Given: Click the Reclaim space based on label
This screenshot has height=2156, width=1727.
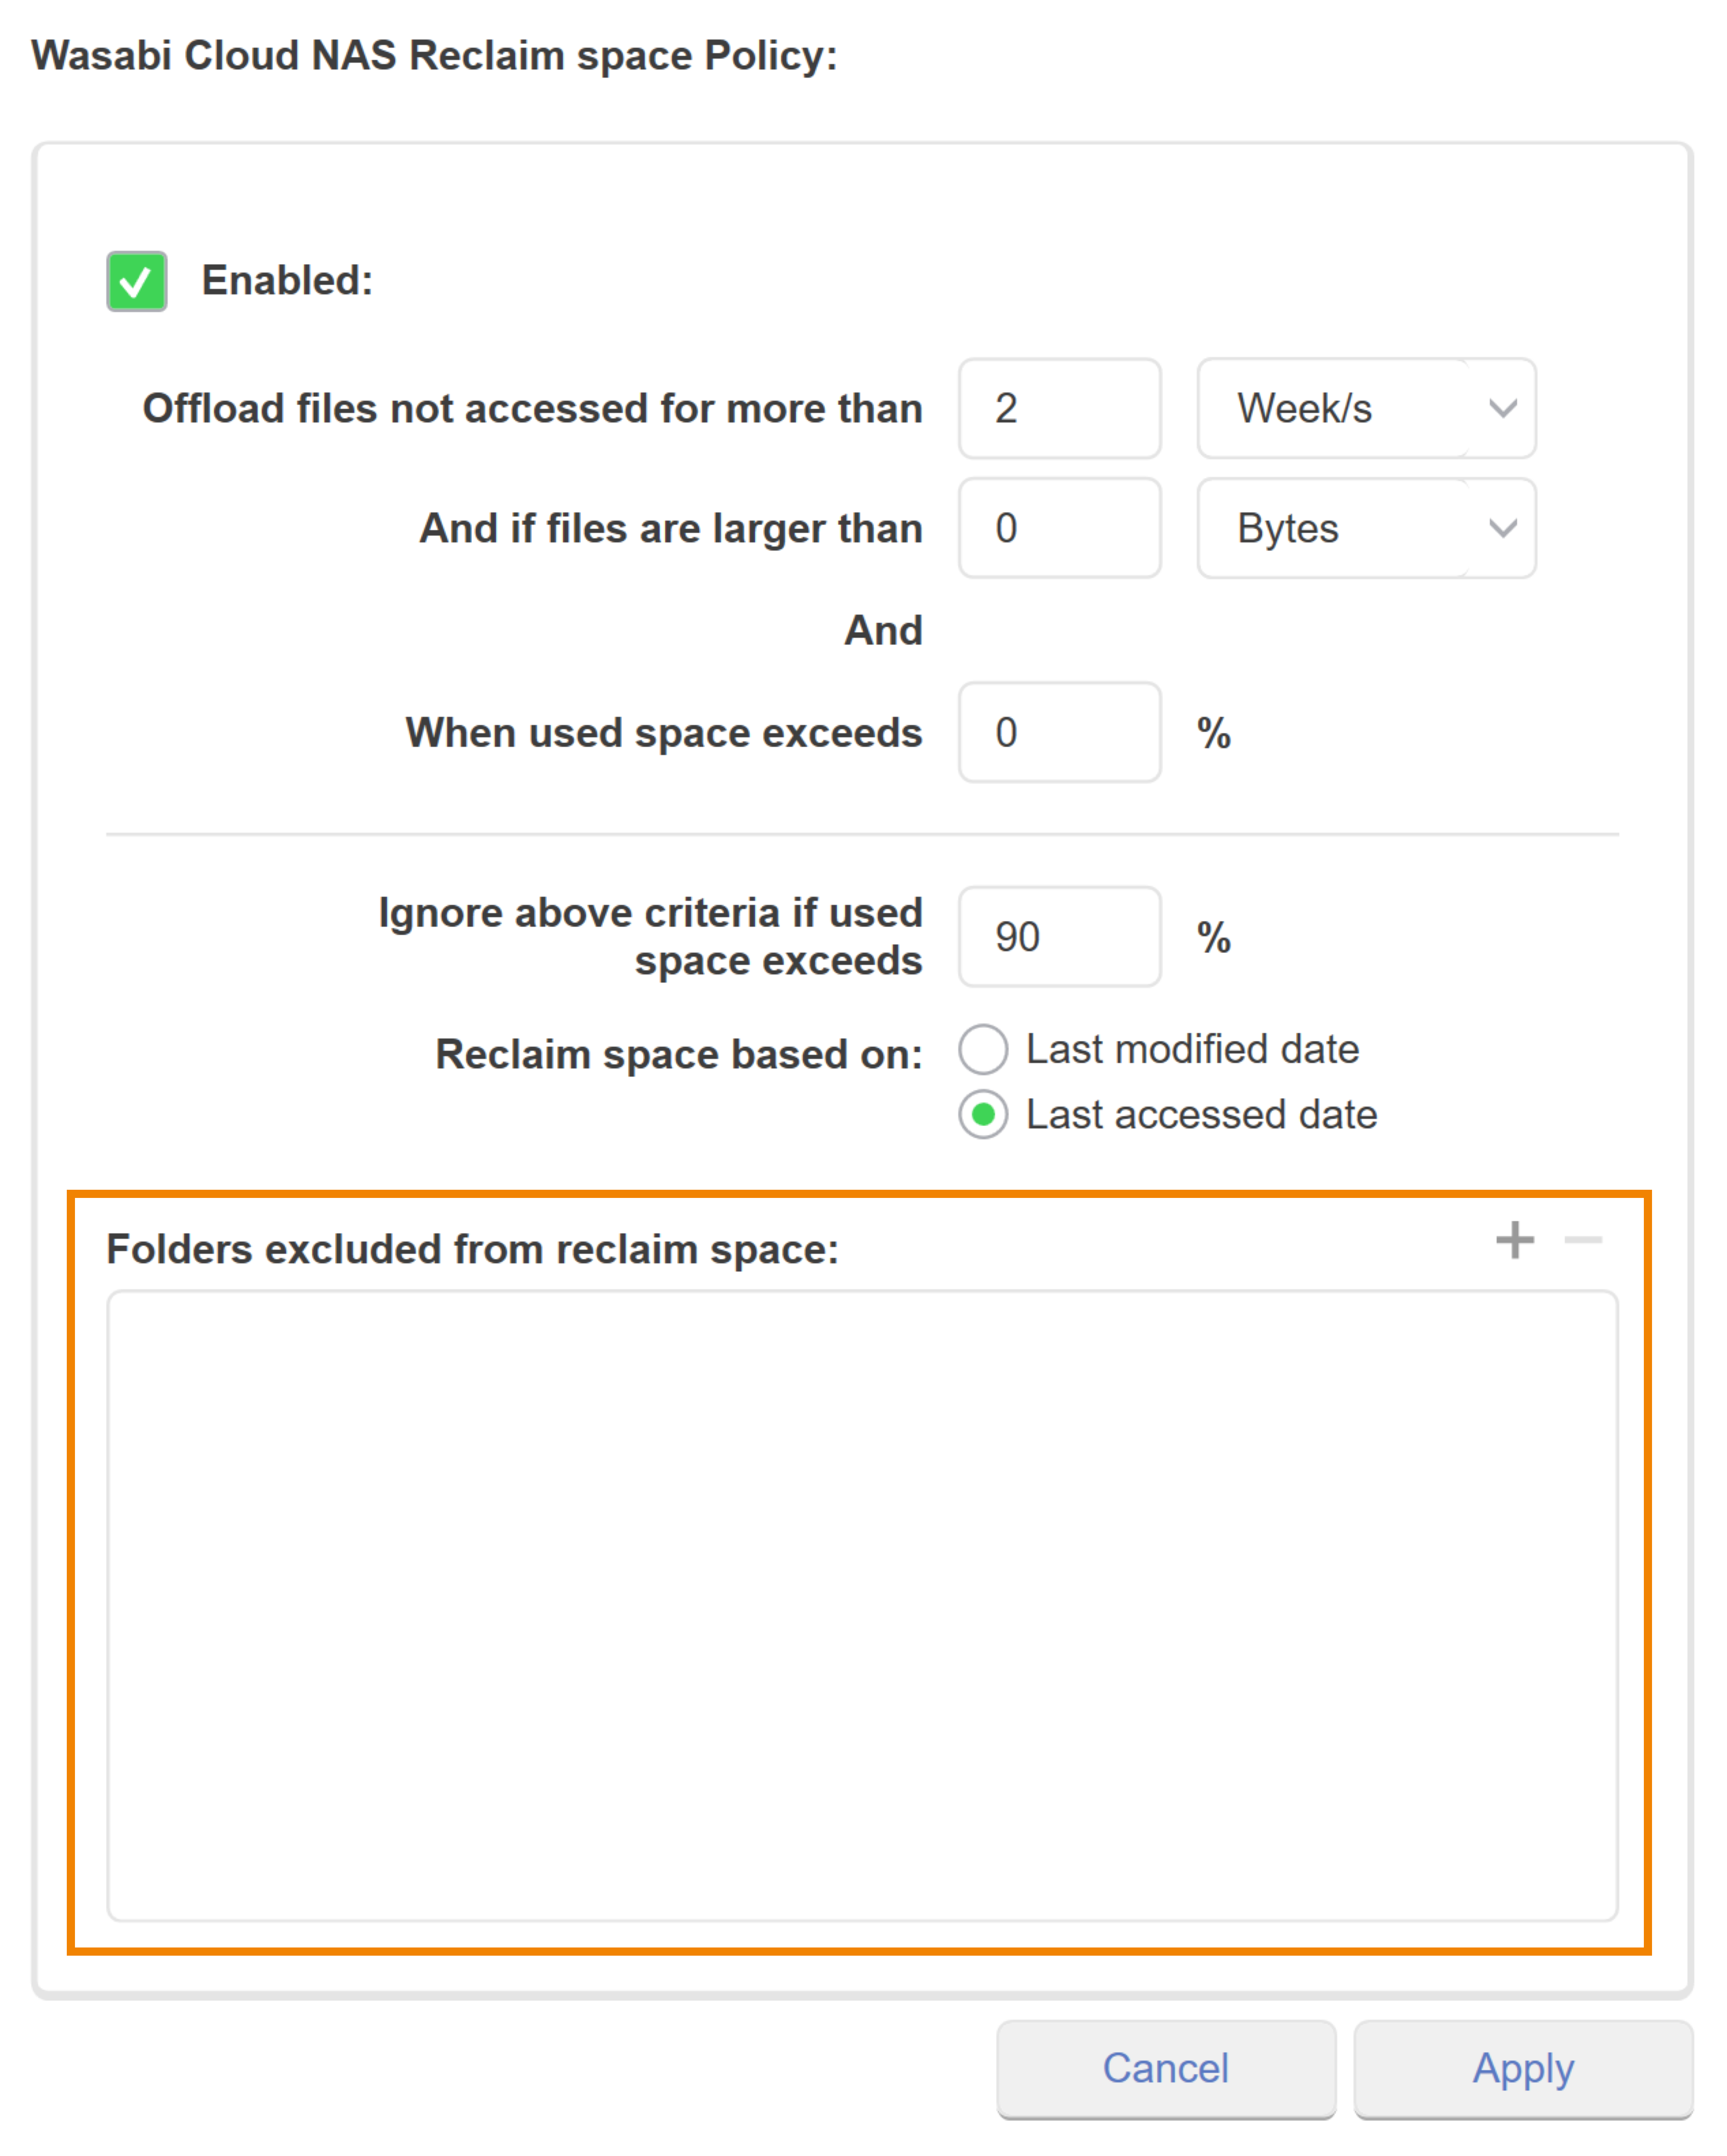Looking at the screenshot, I should (679, 1054).
